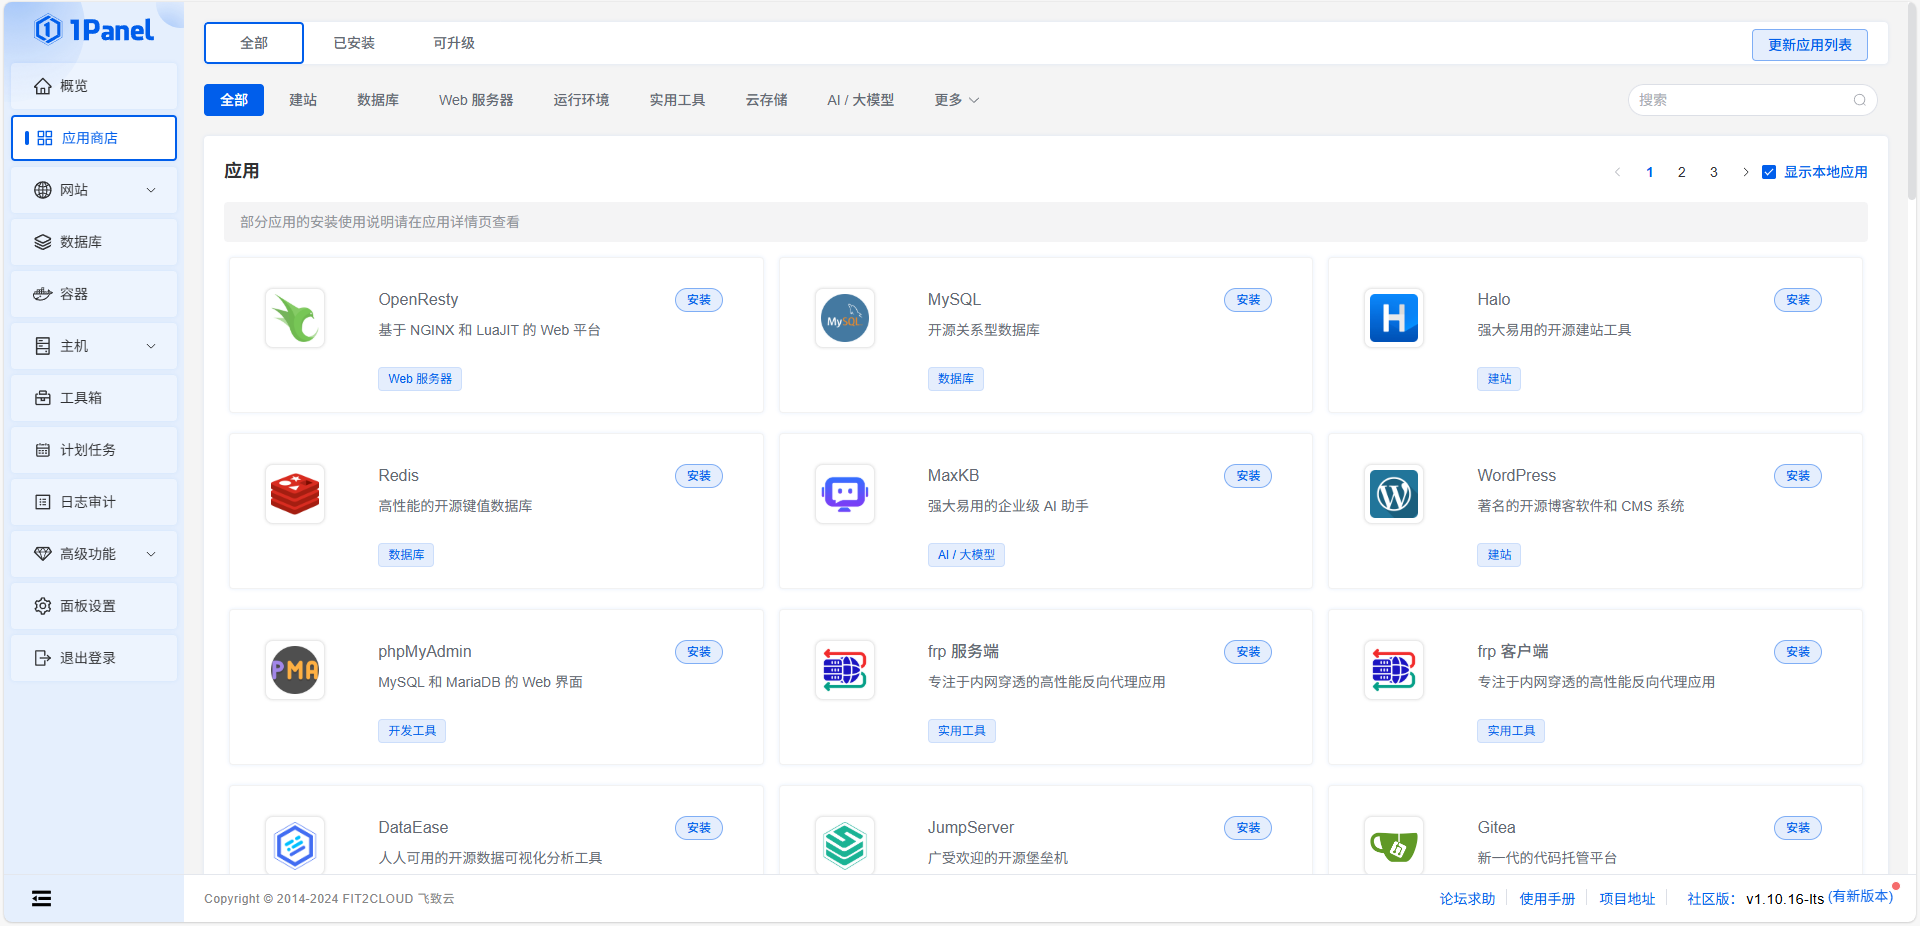Open the 面板设置 gear icon
1920x926 pixels.
click(43, 606)
